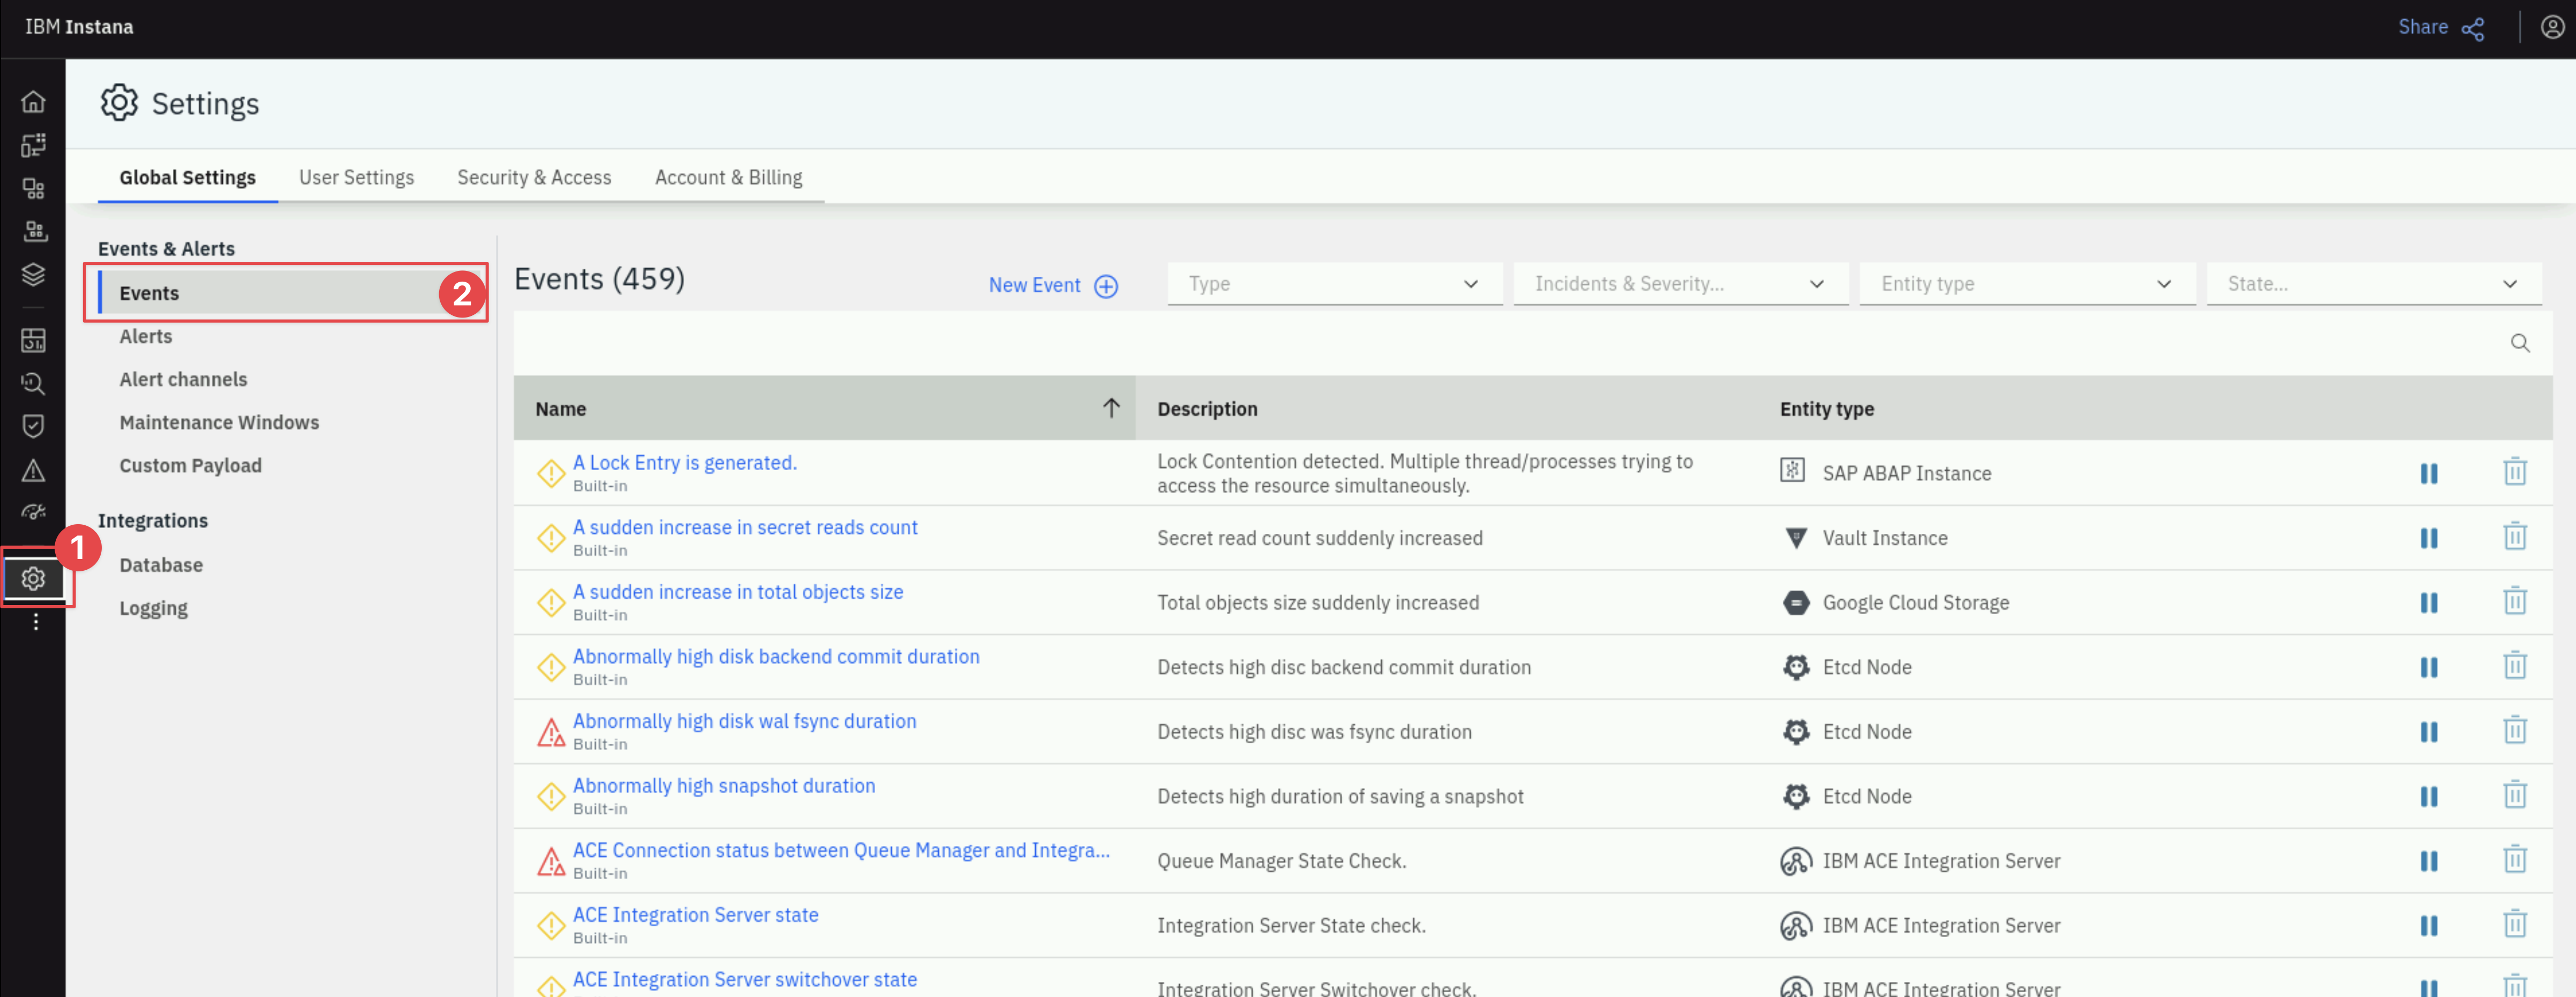
Task: Delete the sudden increase in secret reads event
Action: tap(2514, 537)
